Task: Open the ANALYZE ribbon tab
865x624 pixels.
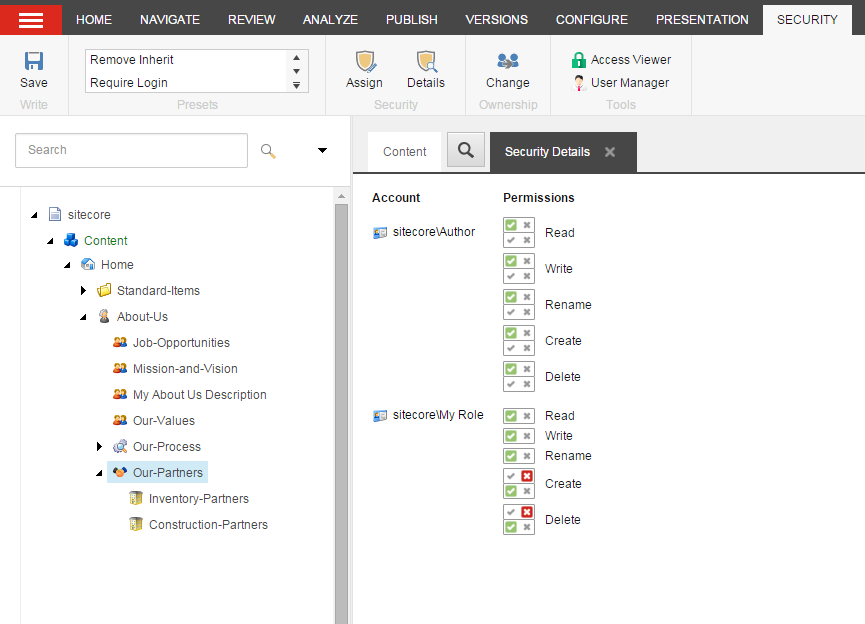Action: point(330,20)
